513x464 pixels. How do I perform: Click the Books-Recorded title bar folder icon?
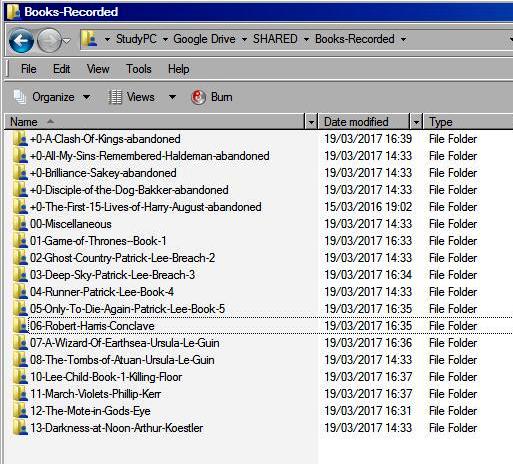click(x=13, y=12)
